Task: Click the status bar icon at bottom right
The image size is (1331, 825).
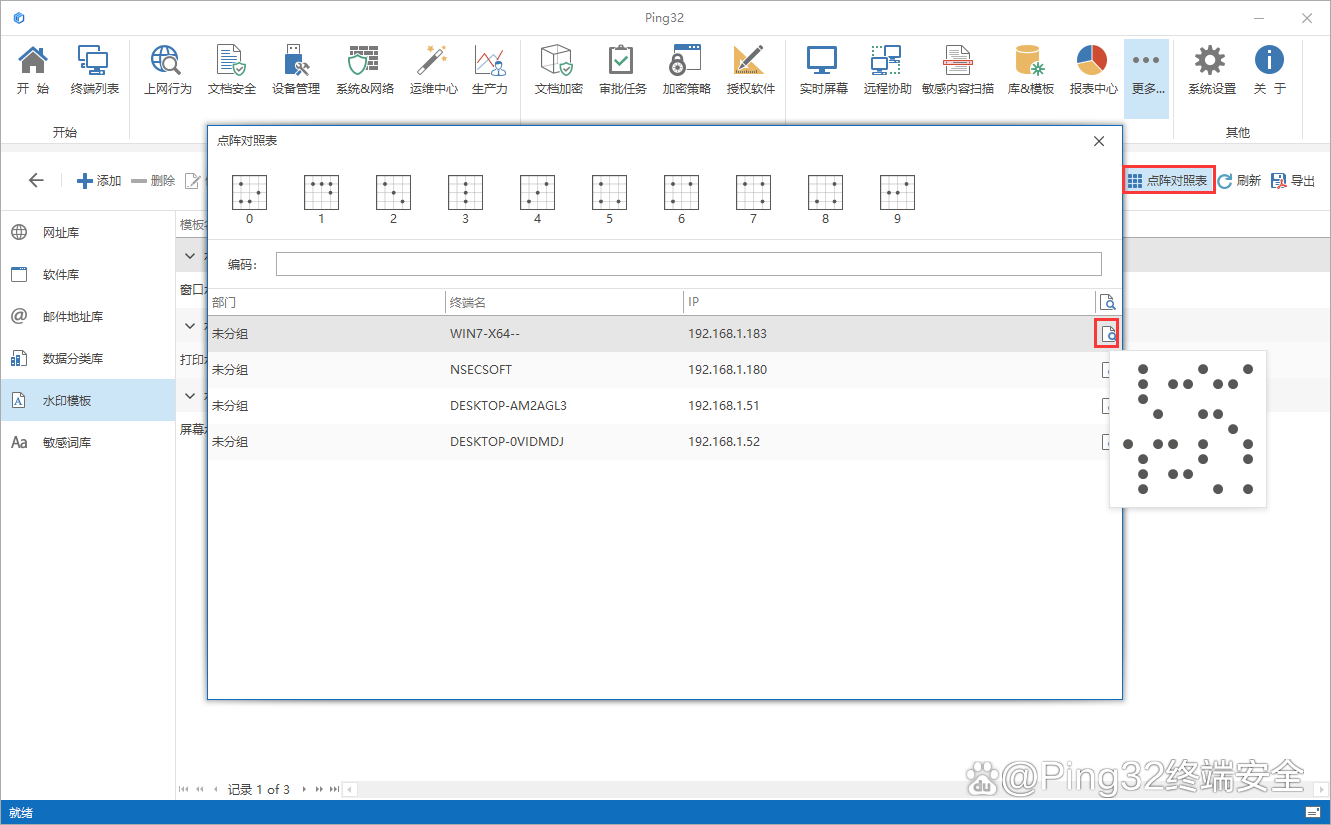Action: [1313, 812]
